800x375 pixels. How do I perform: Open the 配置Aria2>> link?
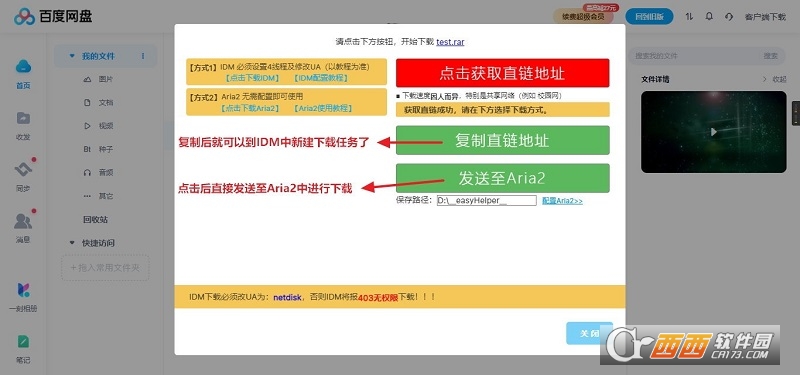point(562,201)
